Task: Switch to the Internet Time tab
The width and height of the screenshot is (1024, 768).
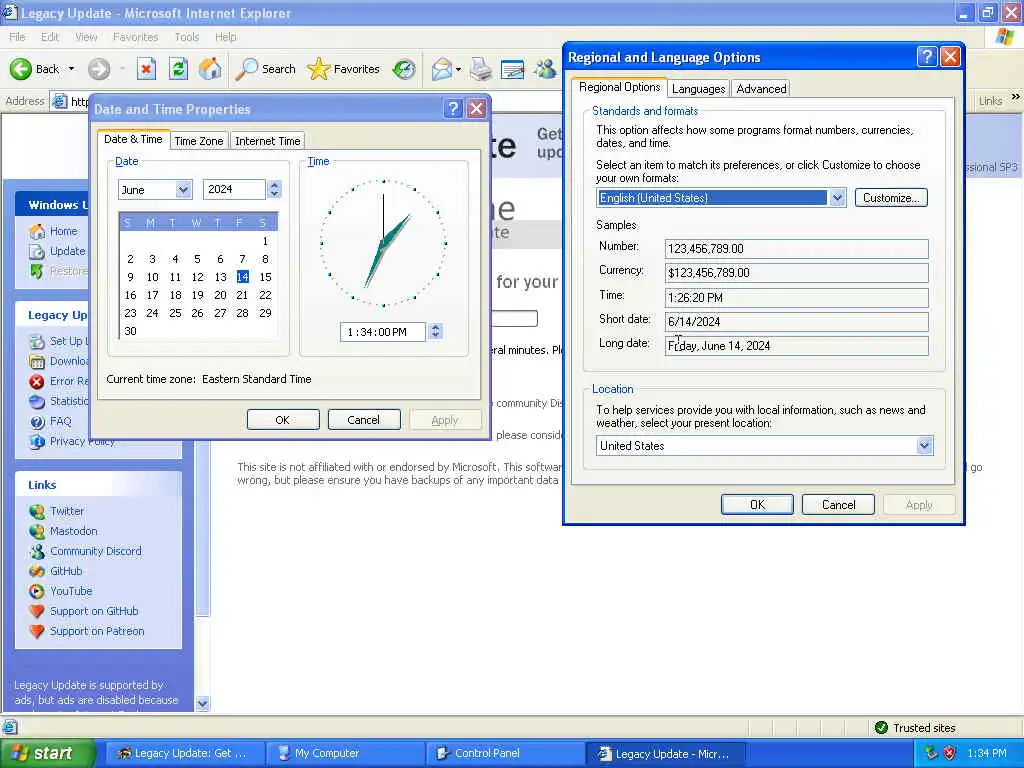Action: click(x=268, y=140)
